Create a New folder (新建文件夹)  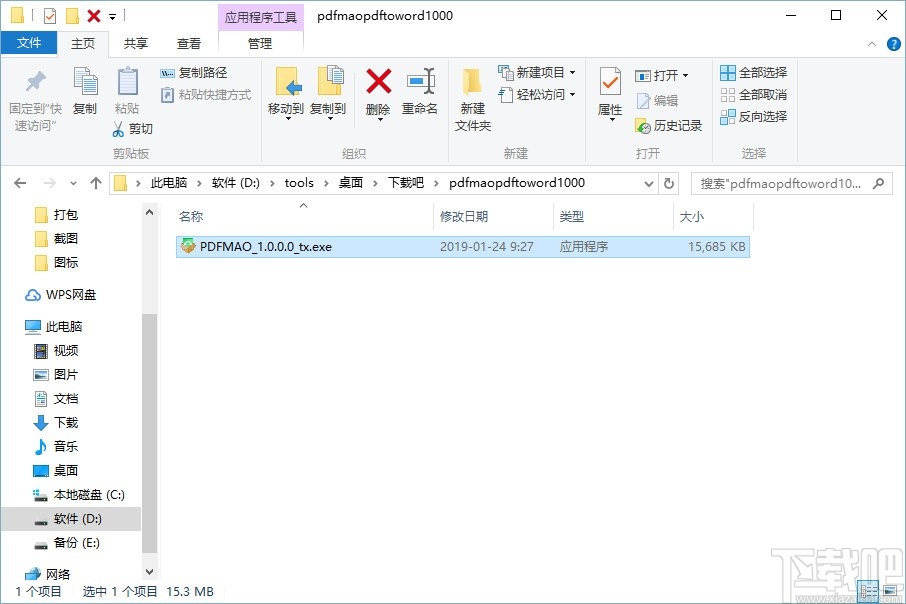click(473, 99)
